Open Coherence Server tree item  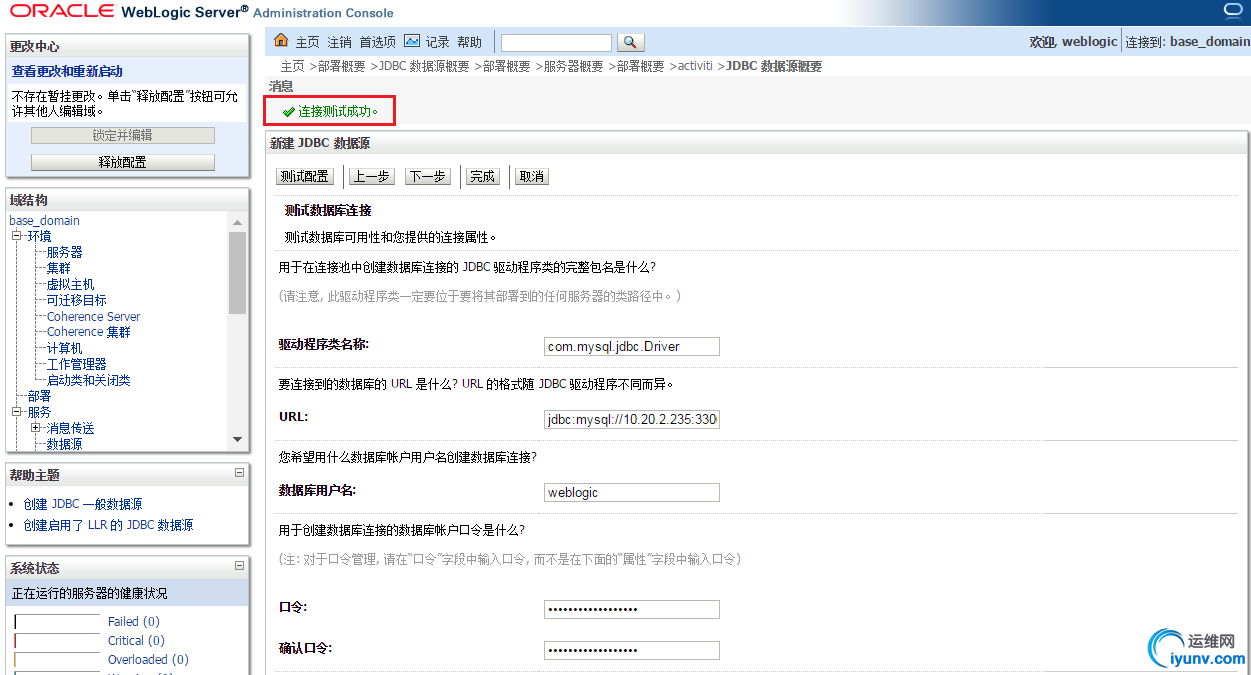click(93, 316)
